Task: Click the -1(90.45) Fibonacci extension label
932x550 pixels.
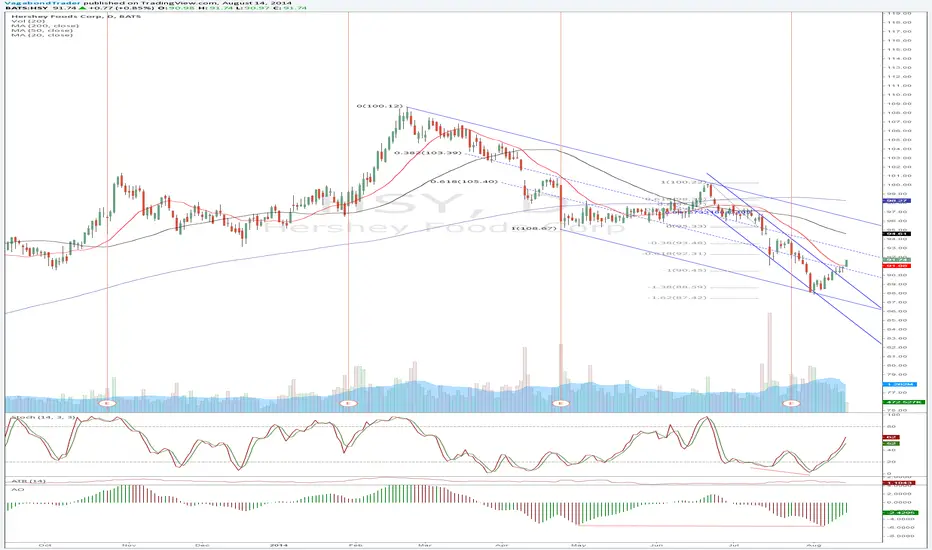Action: click(685, 270)
